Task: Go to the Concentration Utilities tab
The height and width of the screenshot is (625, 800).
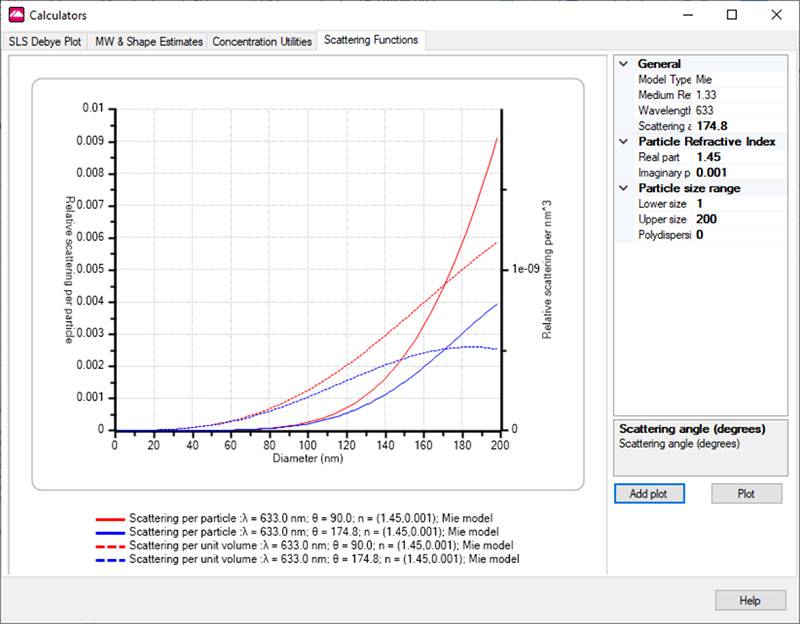Action: click(262, 42)
